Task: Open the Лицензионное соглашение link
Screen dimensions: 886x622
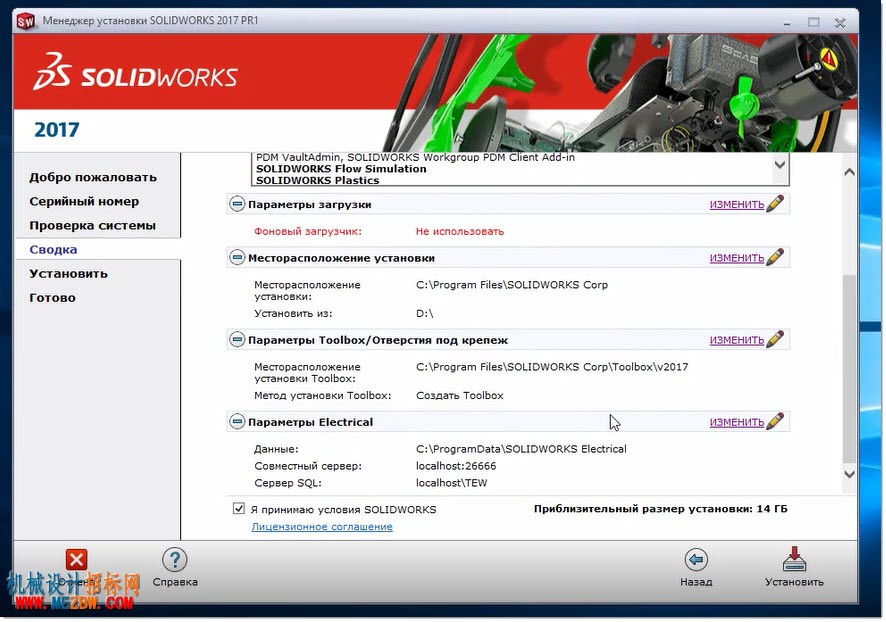Action: point(323,528)
